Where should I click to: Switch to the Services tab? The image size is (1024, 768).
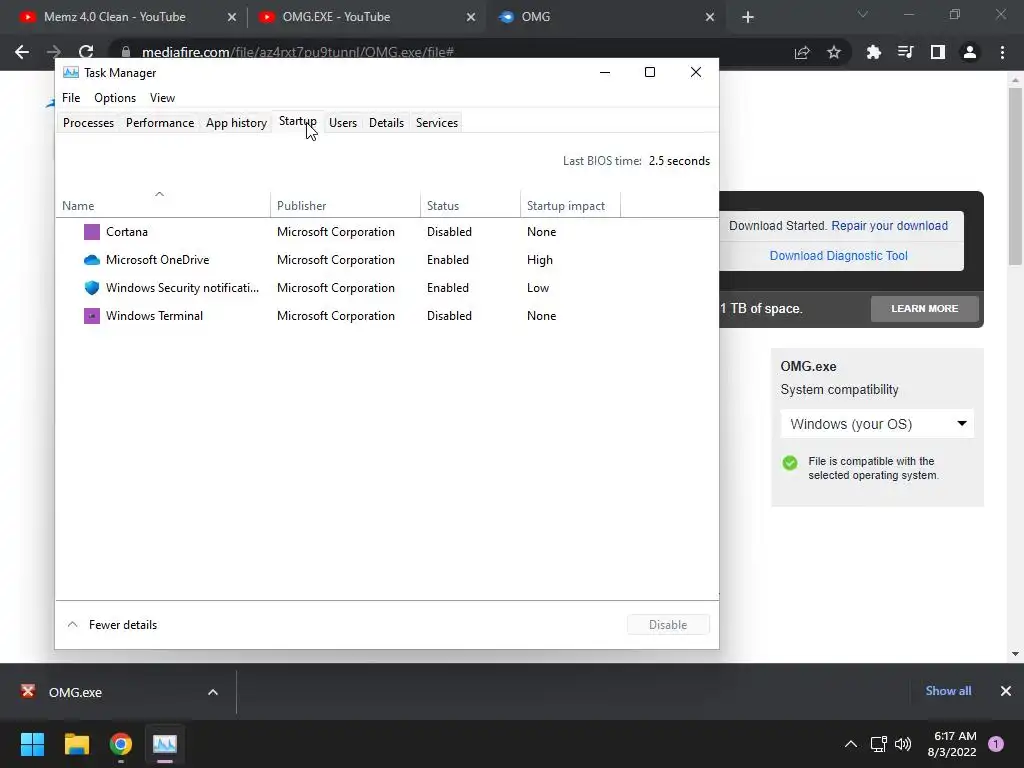(437, 123)
